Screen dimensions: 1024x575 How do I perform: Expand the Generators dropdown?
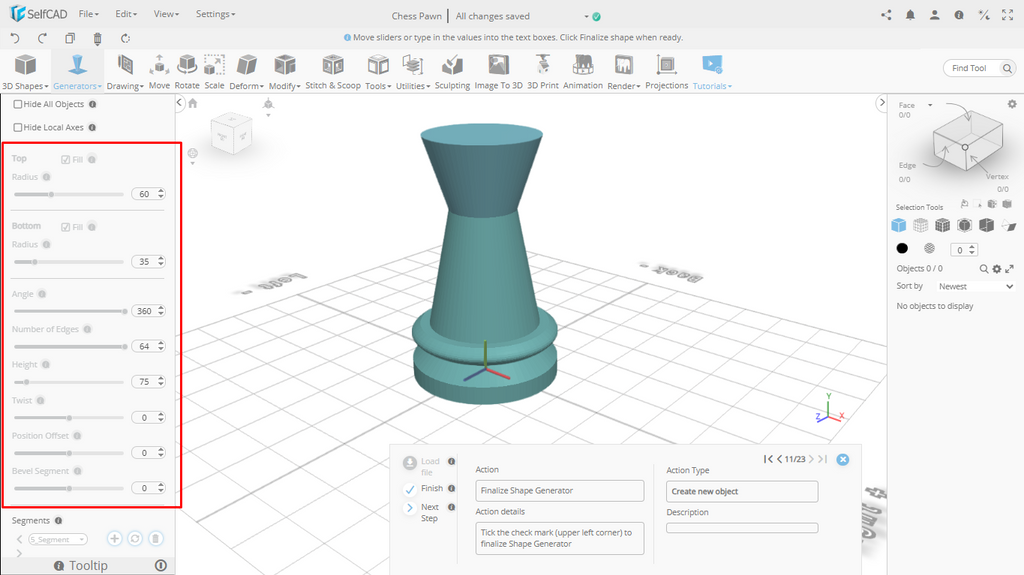click(x=78, y=86)
